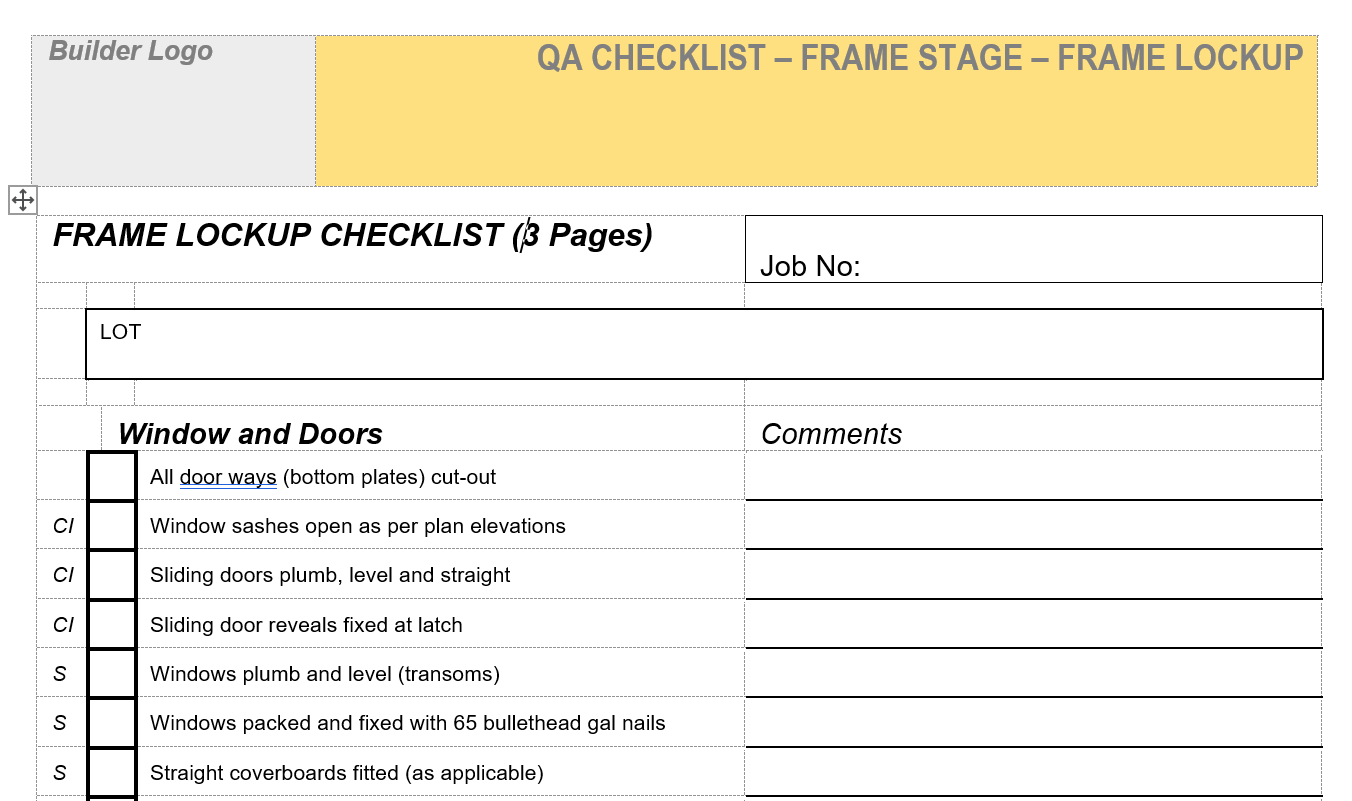Viewport: 1352px width, 801px height.
Task: Click the table move handle icon
Action: pyautogui.click(x=23, y=200)
